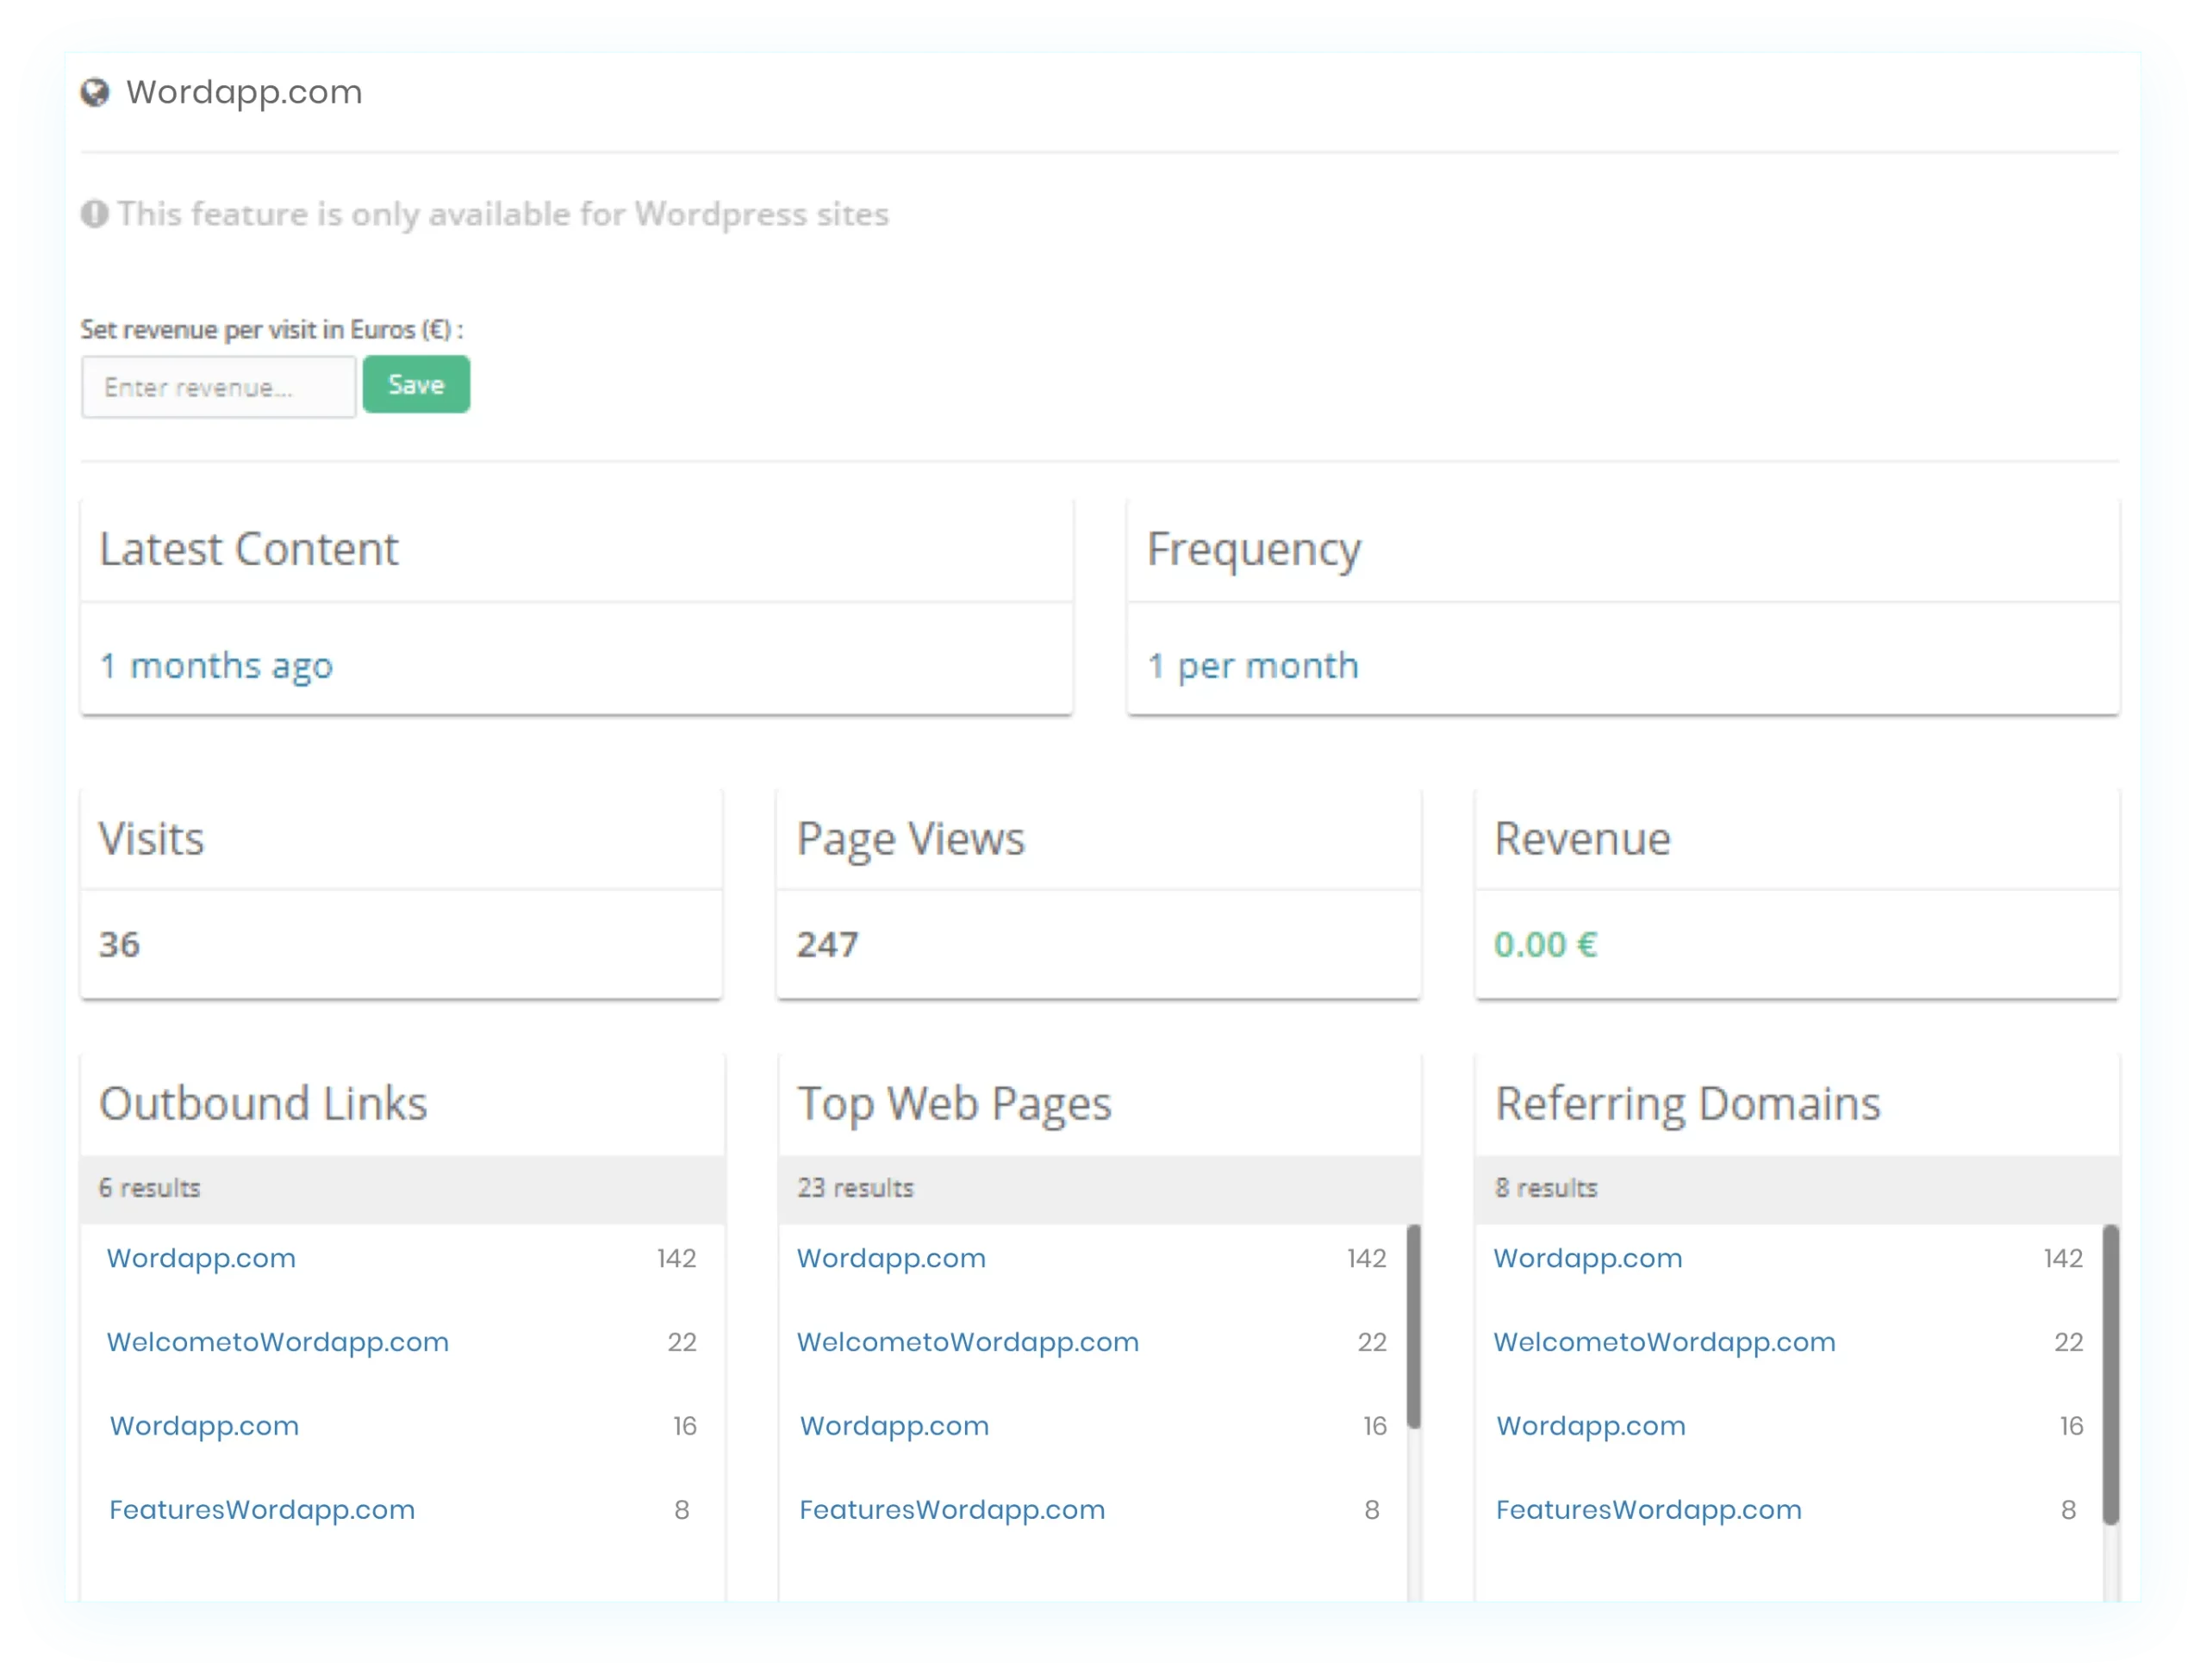Viewport: 2206px width, 1680px height.
Task: Click the 1 per month Frequency value
Action: pos(1253,666)
